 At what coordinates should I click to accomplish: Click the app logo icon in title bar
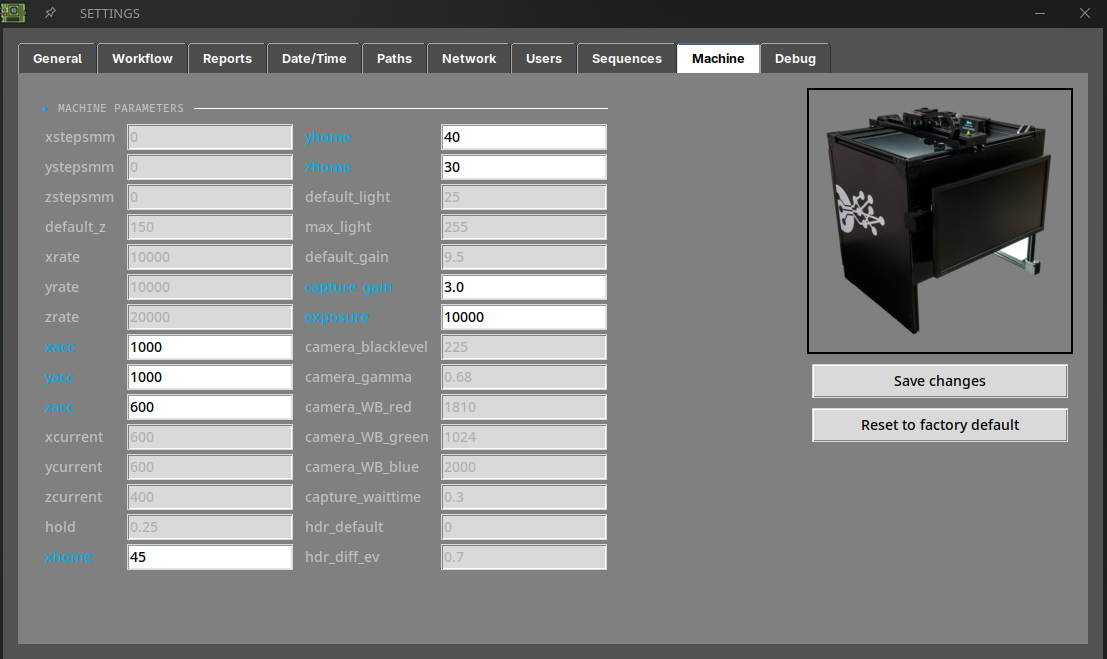pyautogui.click(x=13, y=13)
